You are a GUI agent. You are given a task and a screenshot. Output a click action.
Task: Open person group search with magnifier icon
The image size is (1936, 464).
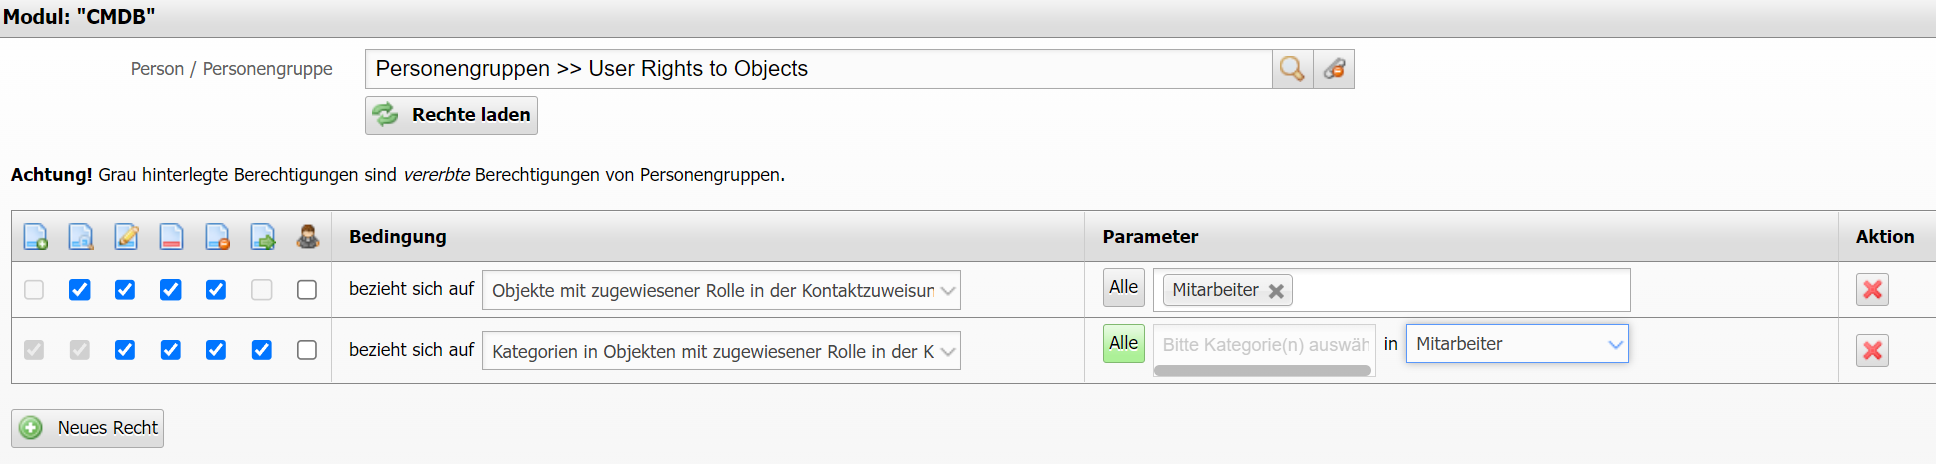pyautogui.click(x=1292, y=69)
